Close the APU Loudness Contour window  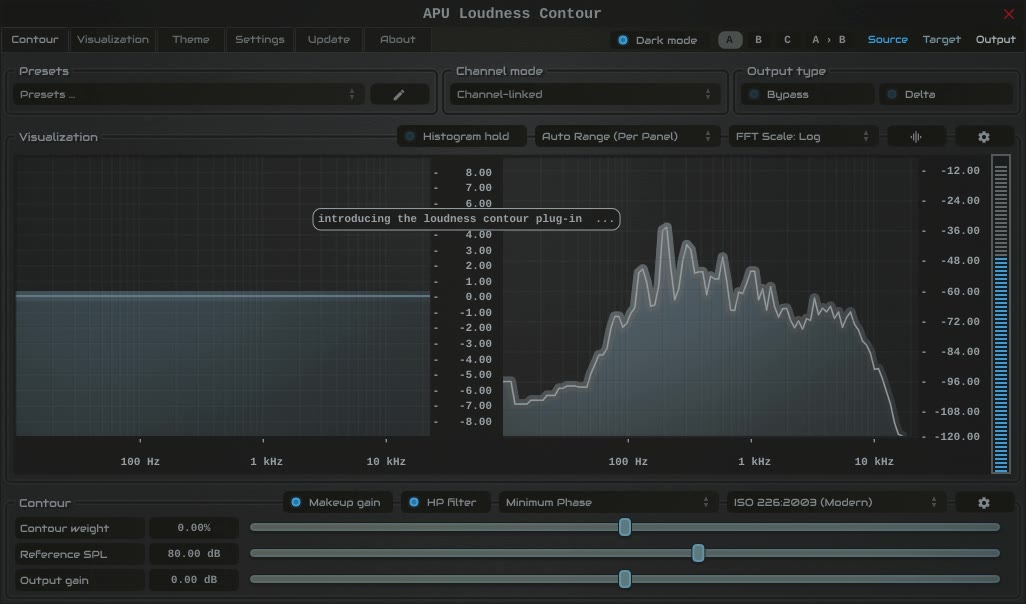pos(1008,14)
